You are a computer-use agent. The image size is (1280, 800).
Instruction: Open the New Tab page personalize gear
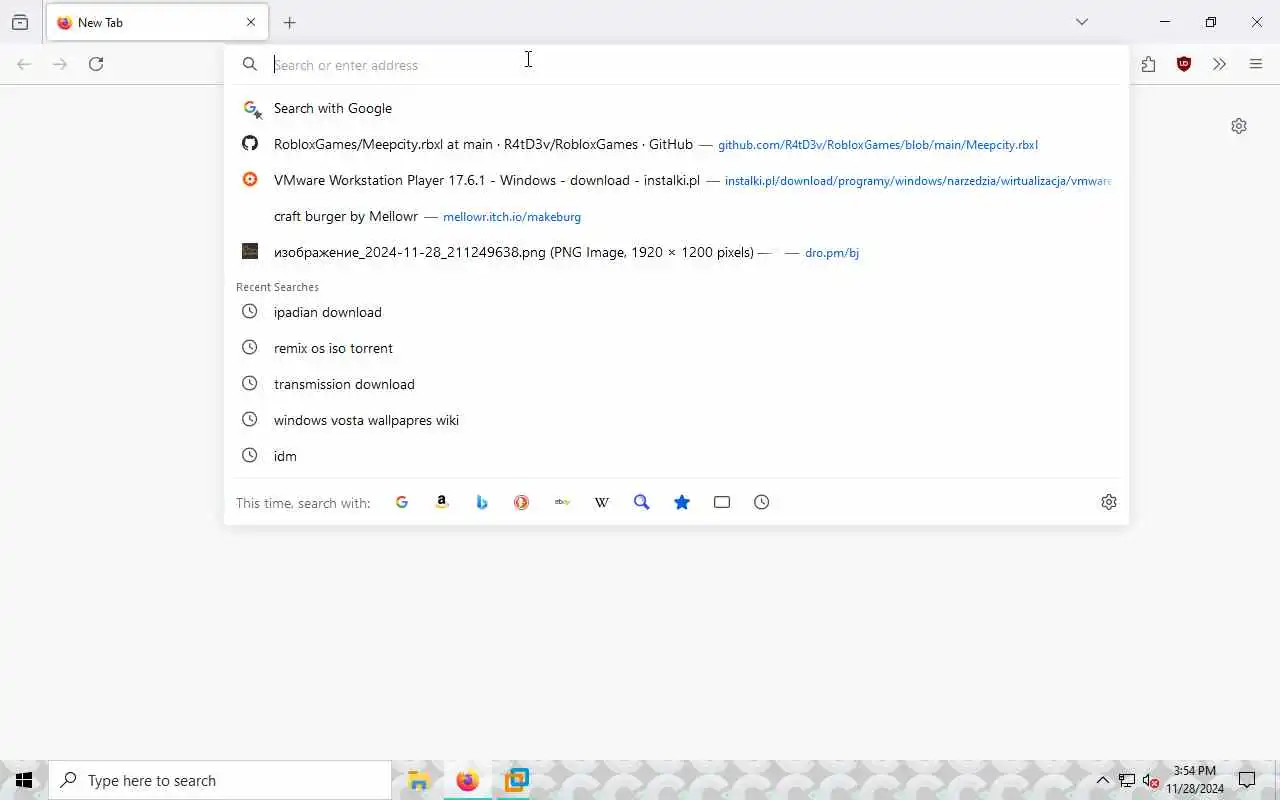tap(1239, 126)
